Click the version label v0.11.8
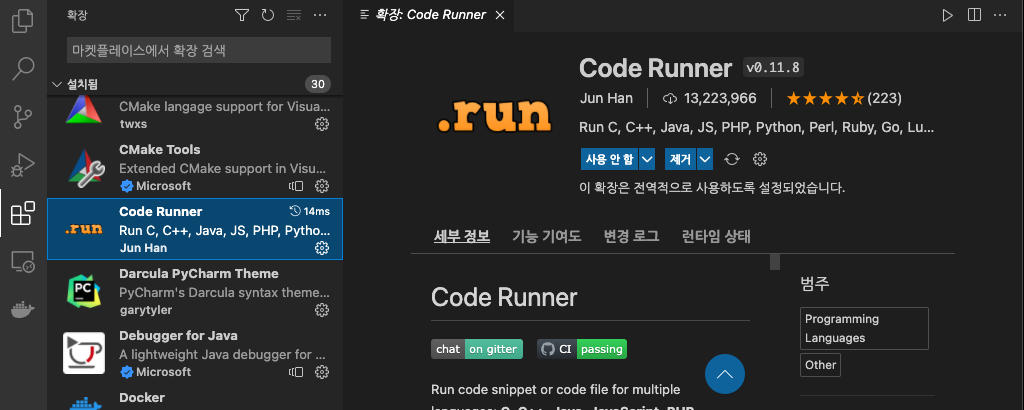 pos(773,67)
